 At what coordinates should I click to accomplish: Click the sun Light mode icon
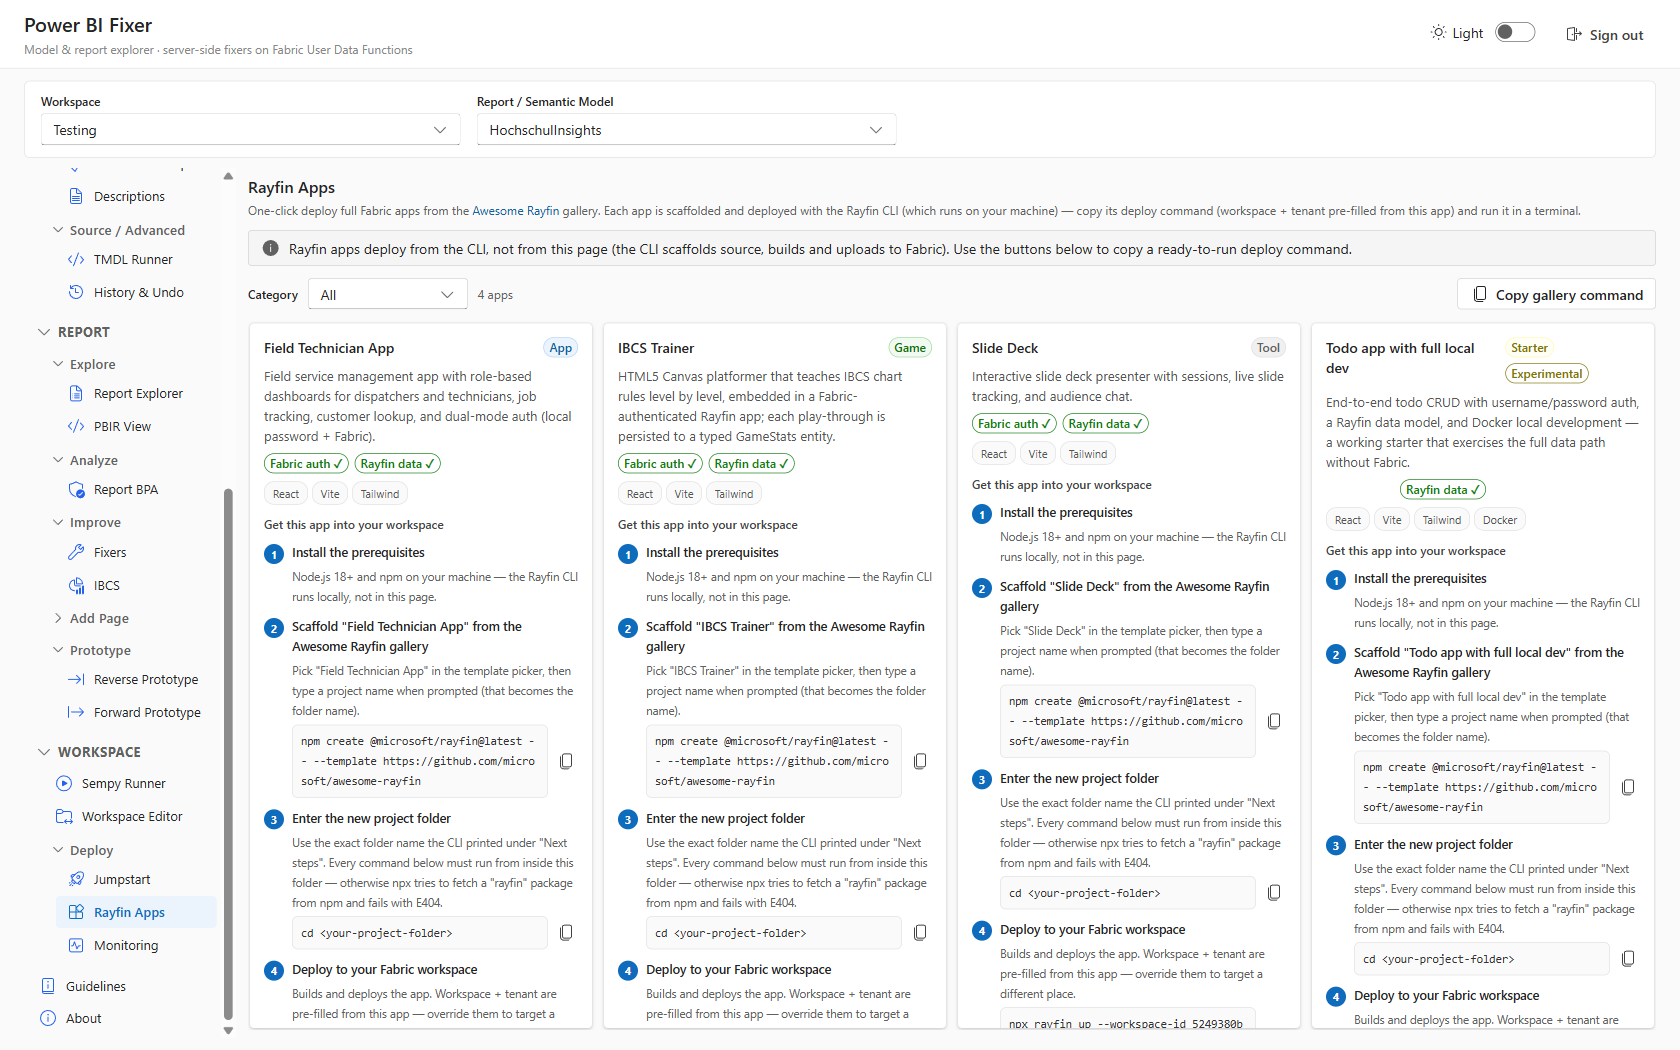point(1438,33)
